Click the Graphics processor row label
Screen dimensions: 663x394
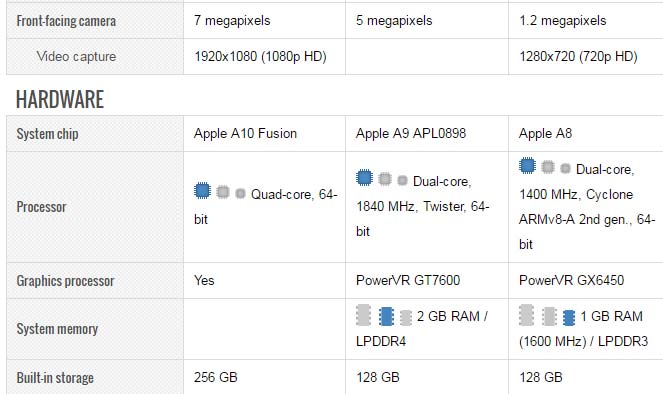pyautogui.click(x=66, y=281)
